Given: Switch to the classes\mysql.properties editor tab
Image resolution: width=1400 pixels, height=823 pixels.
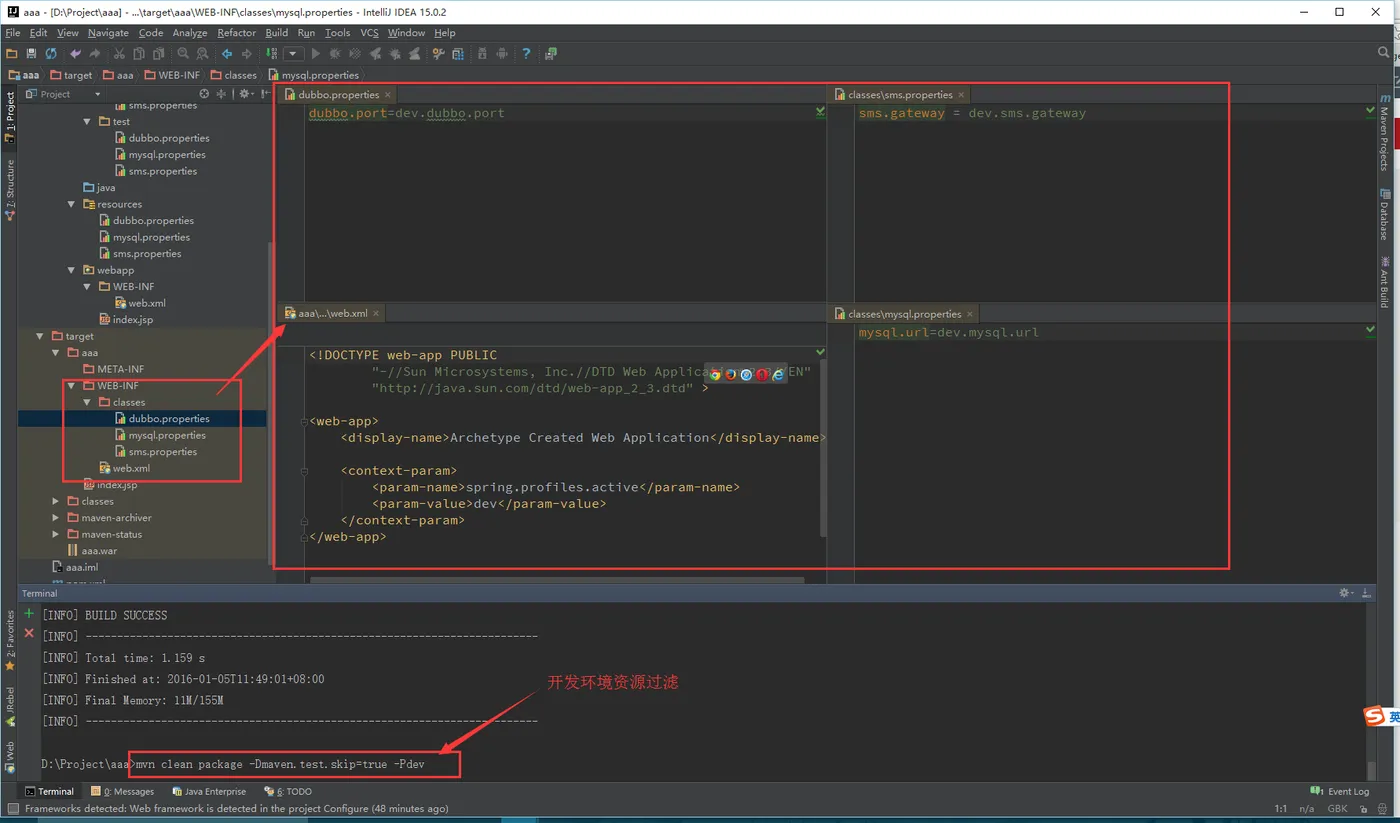Looking at the screenshot, I should pos(904,314).
